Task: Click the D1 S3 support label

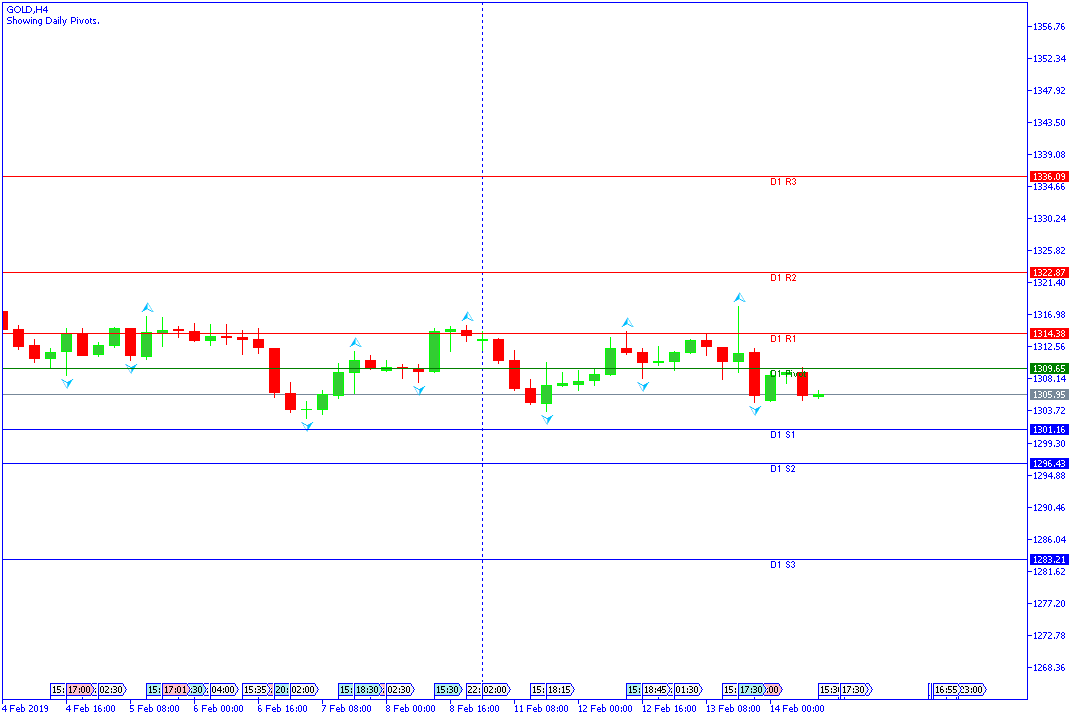Action: (x=783, y=566)
